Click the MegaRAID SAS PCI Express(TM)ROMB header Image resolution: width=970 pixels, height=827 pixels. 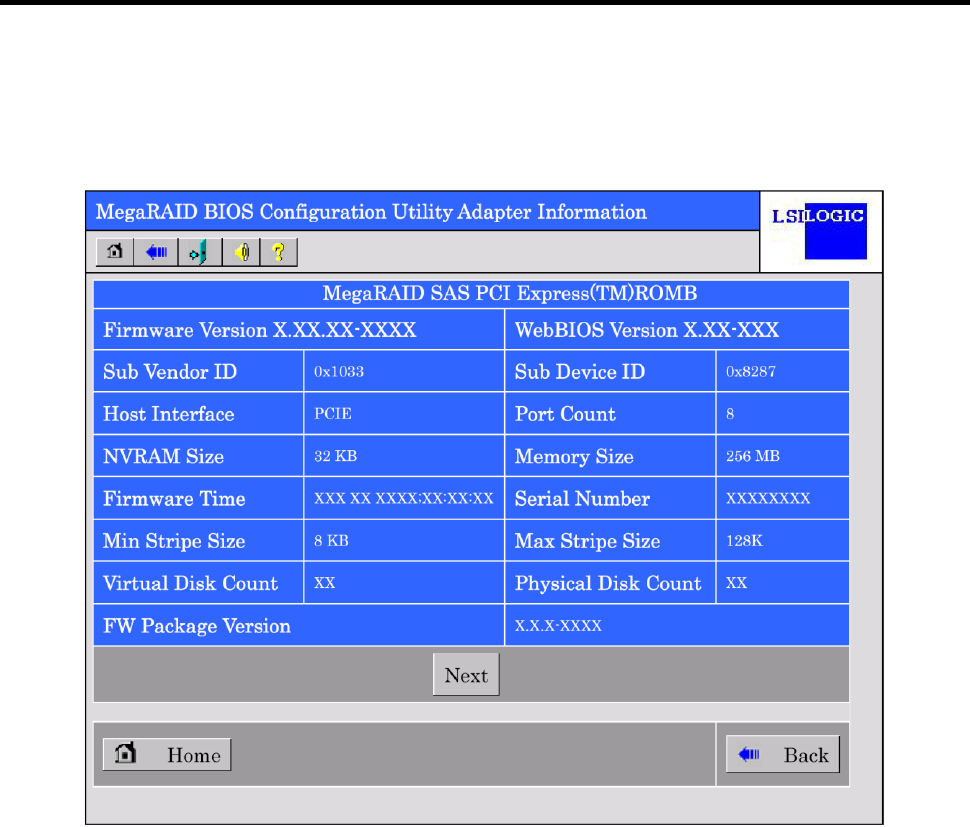click(471, 293)
